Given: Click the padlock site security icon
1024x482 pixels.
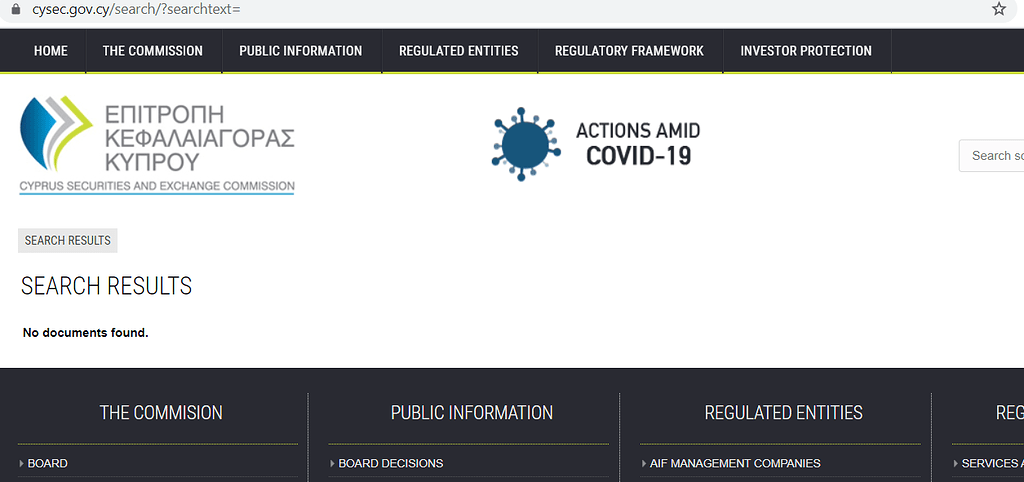Looking at the screenshot, I should tap(13, 9).
